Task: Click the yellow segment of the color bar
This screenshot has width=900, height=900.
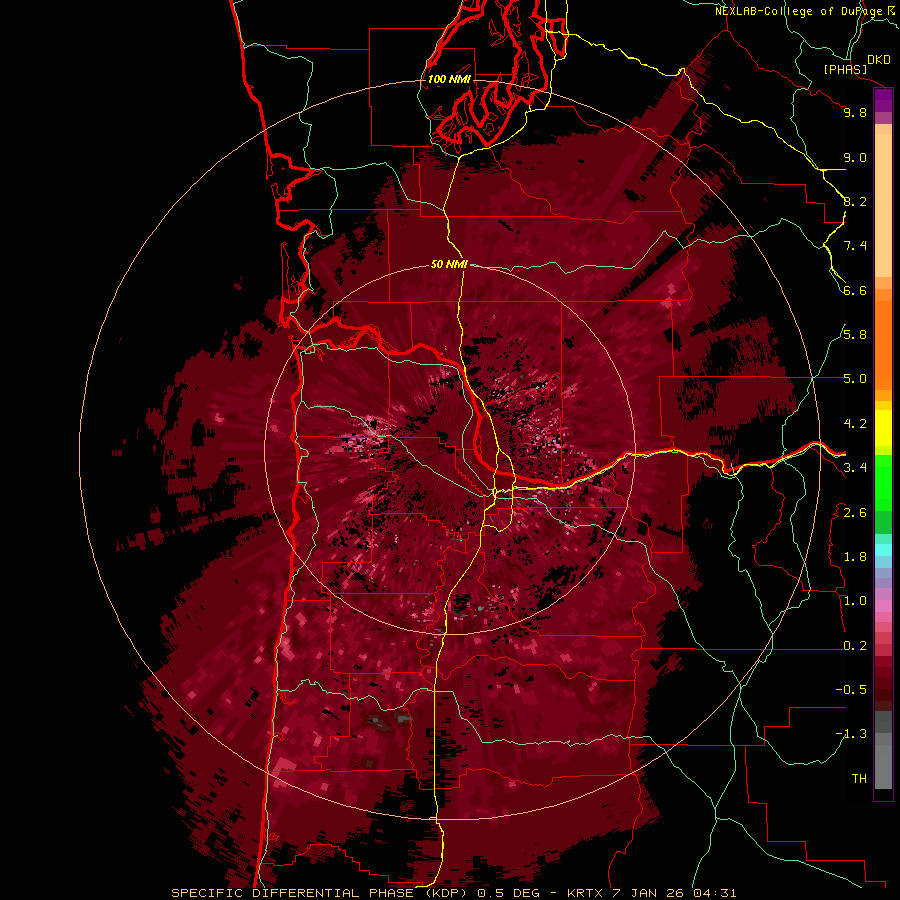Action: tap(883, 428)
